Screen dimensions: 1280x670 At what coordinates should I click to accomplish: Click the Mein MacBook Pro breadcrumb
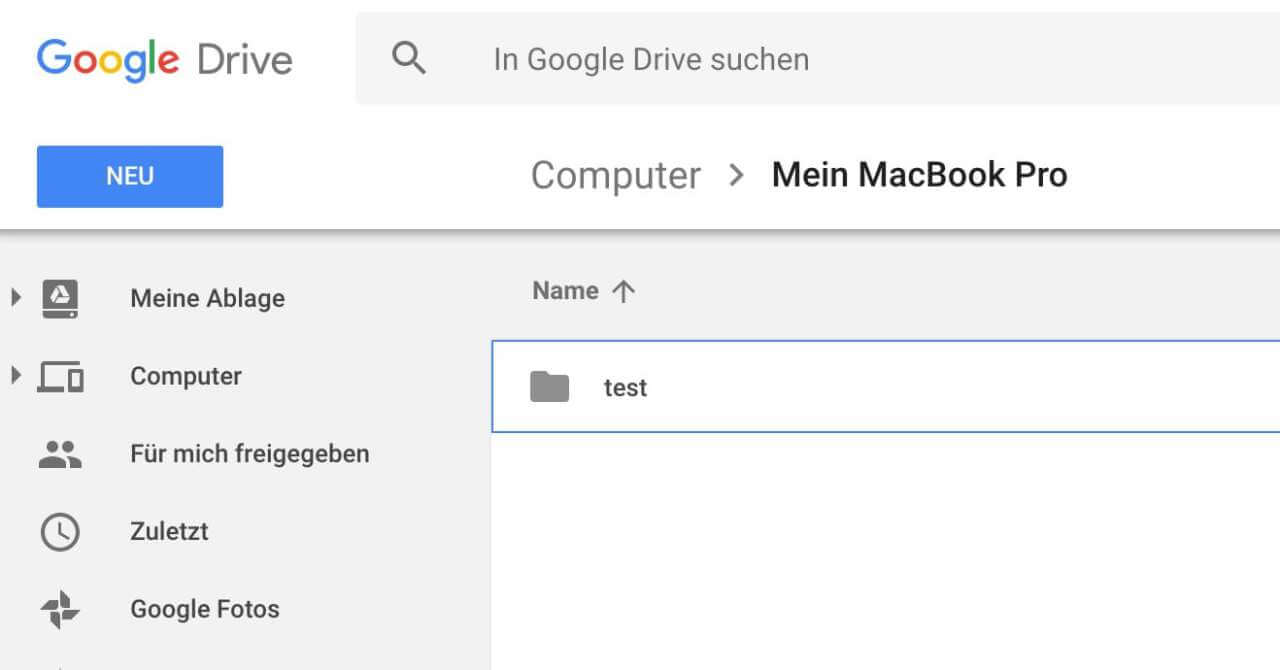919,175
